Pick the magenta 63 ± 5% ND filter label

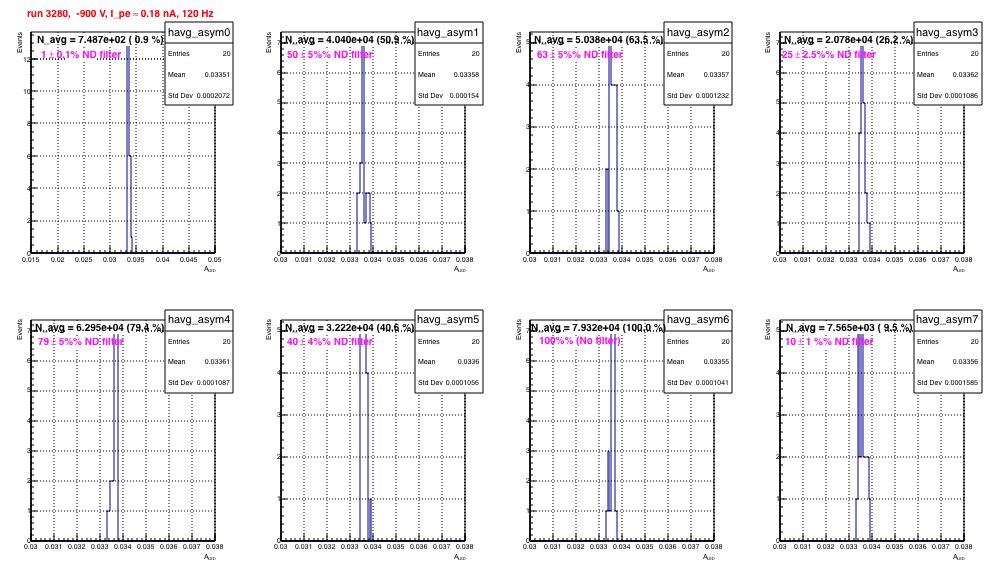(580, 55)
